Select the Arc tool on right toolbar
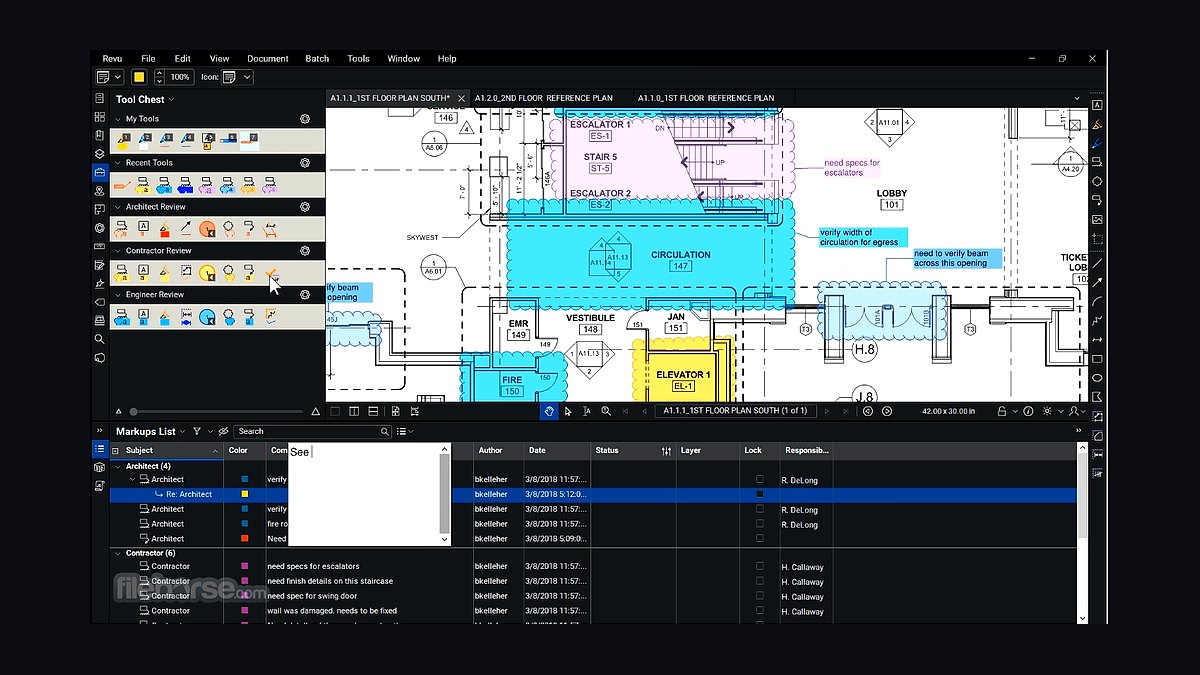Screen dimensions: 1200x675 click(x=1097, y=301)
